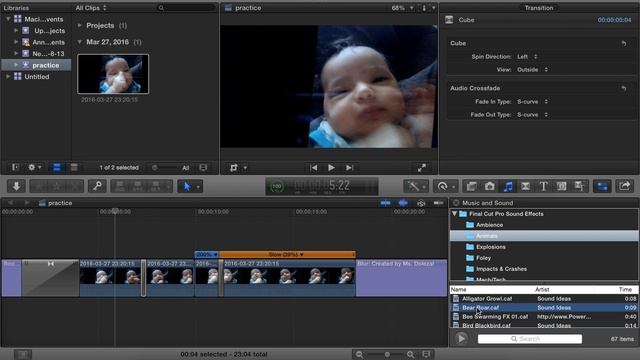This screenshot has height=360, width=640.
Task: Choose the Select arrow tool
Action: [187, 187]
